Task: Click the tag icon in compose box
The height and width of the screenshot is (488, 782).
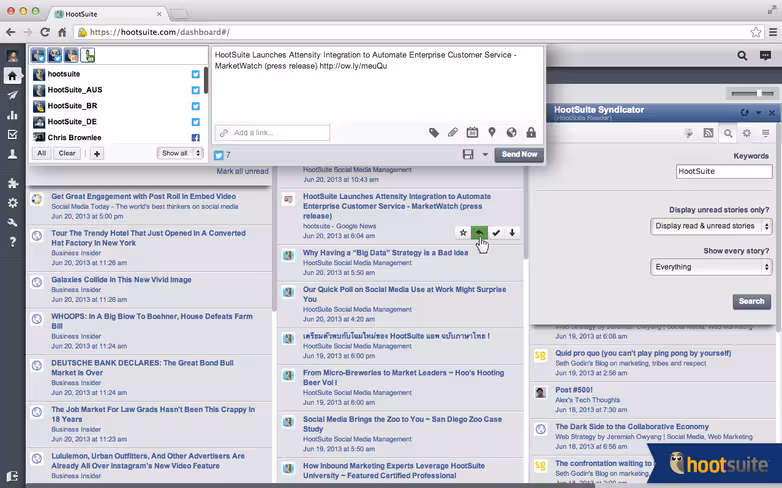Action: pos(434,132)
